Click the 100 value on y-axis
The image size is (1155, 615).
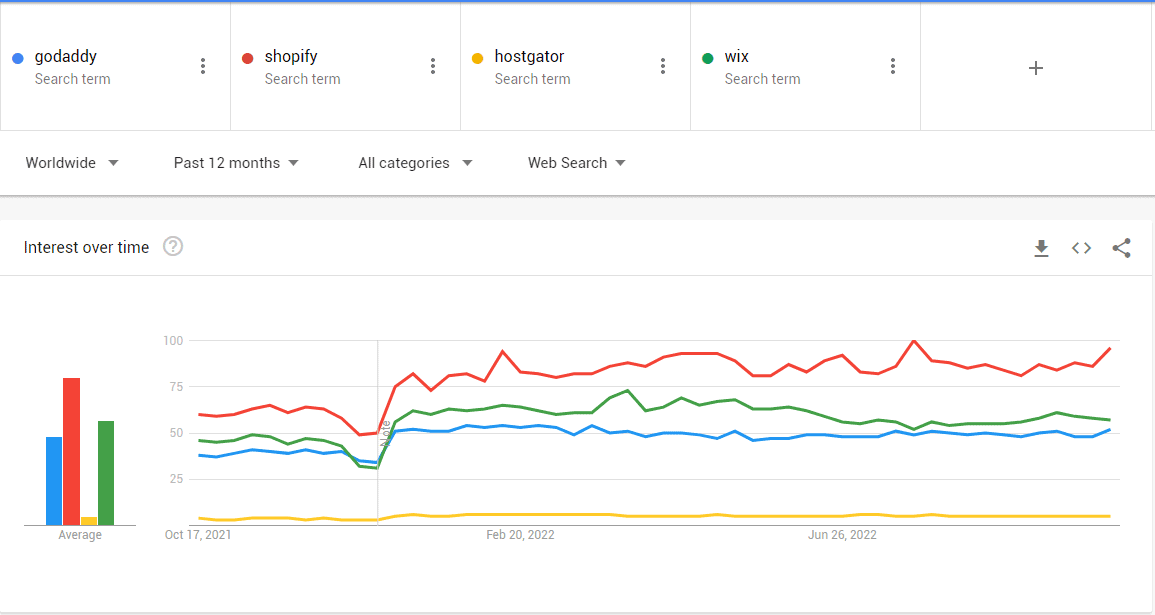pyautogui.click(x=173, y=340)
